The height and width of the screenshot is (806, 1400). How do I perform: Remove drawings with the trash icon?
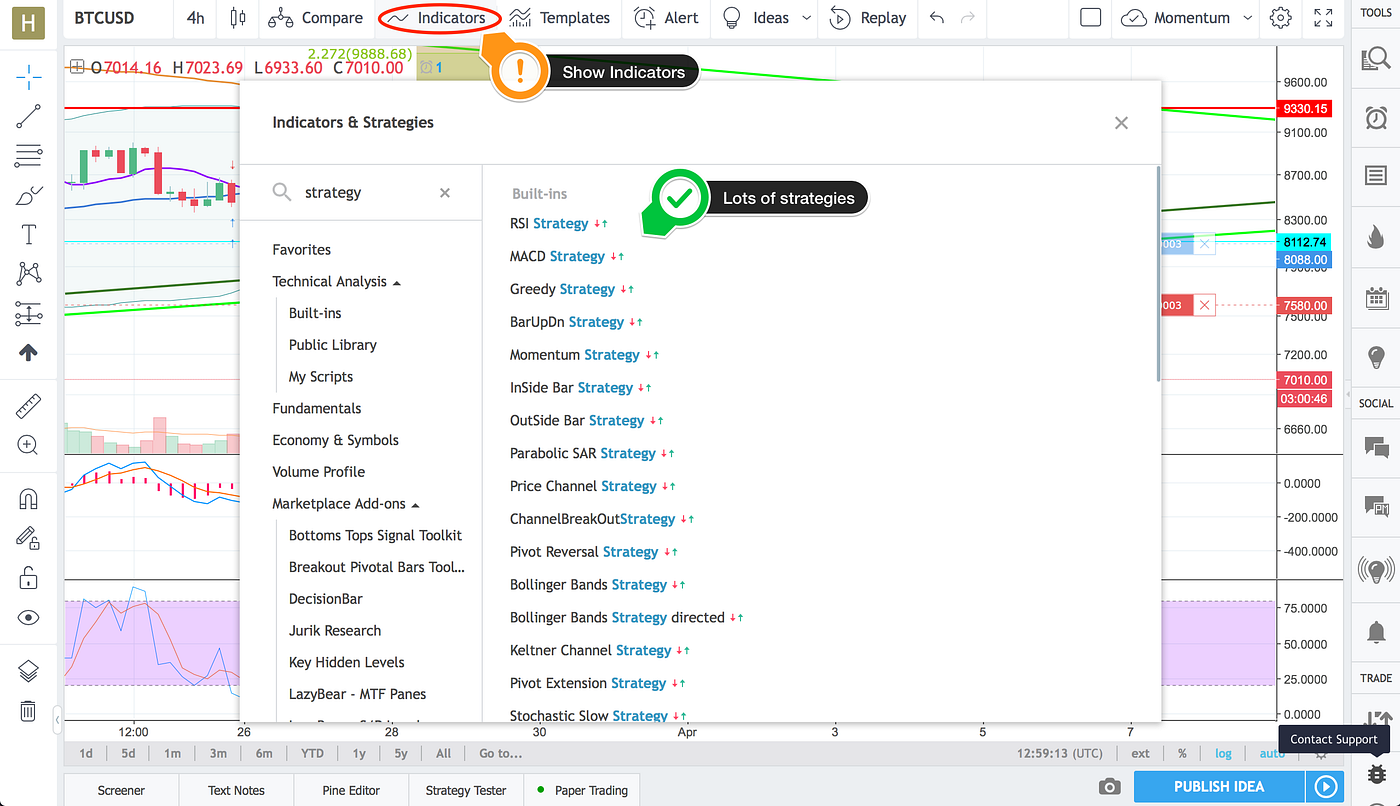28,711
